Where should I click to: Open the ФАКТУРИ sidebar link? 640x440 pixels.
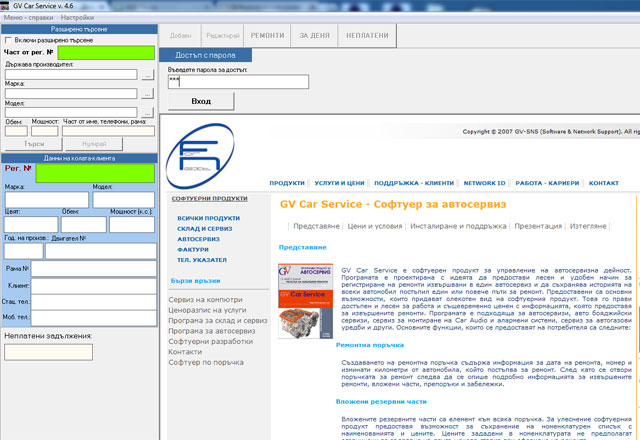point(193,249)
